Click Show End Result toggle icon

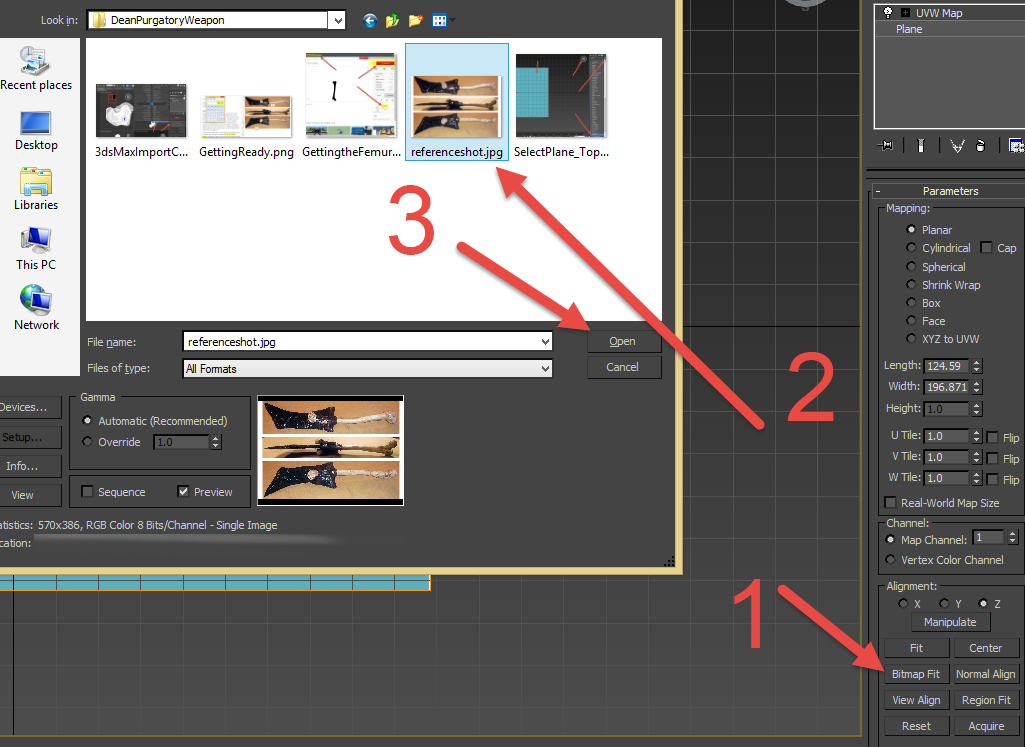click(x=920, y=146)
